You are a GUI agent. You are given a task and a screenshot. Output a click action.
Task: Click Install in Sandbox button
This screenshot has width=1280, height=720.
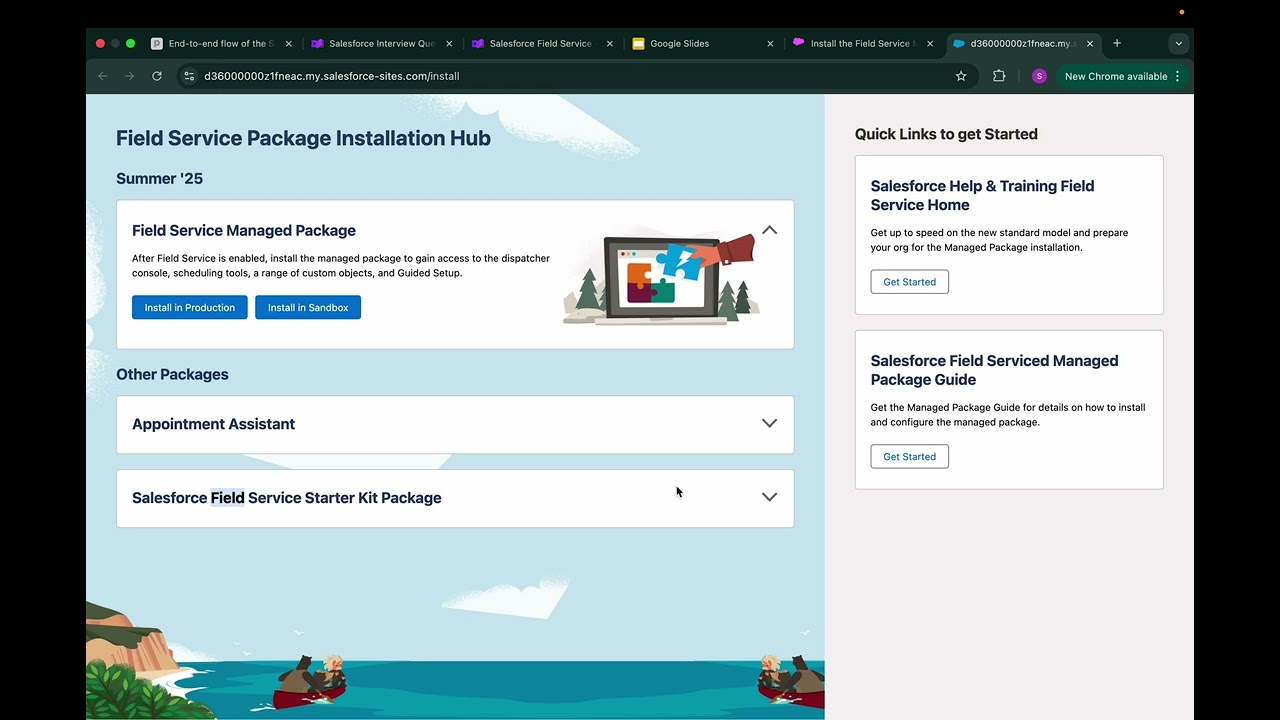(308, 307)
